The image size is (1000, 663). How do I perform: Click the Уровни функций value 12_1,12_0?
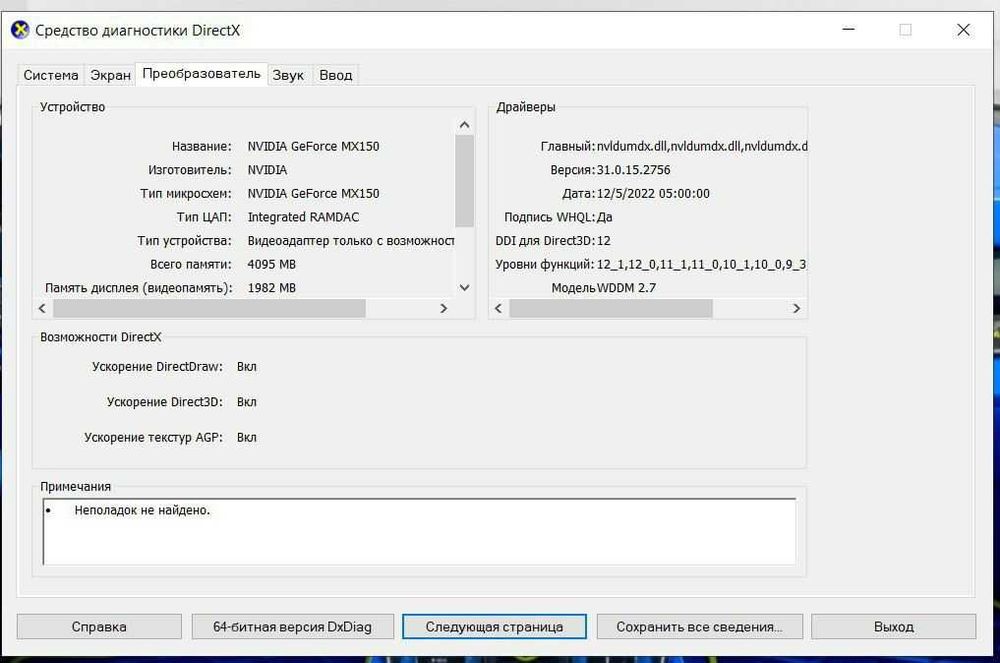[701, 264]
